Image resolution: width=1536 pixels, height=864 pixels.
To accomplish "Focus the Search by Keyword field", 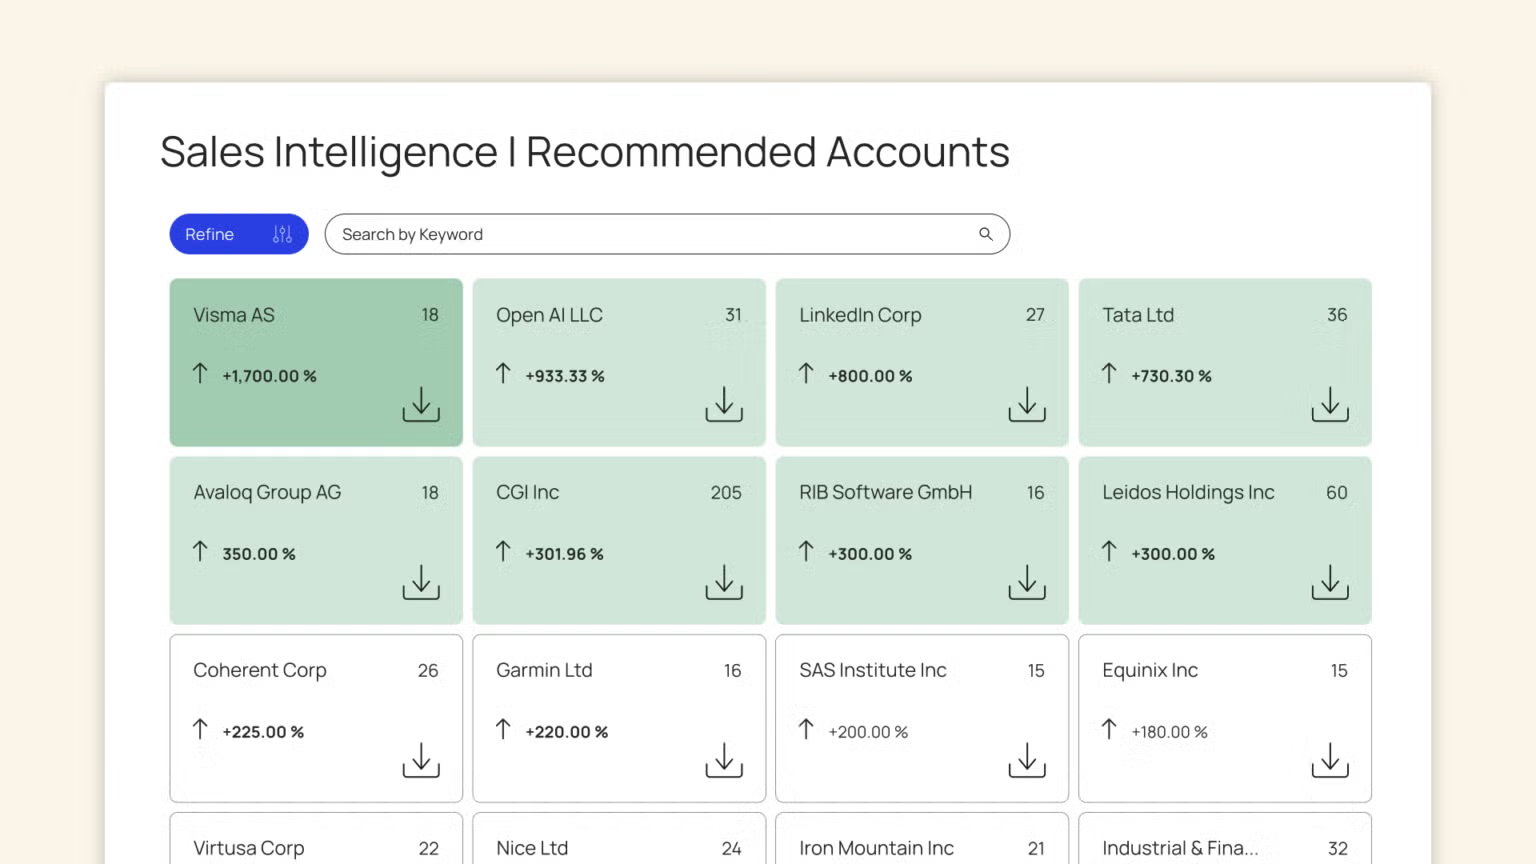I will coord(667,234).
